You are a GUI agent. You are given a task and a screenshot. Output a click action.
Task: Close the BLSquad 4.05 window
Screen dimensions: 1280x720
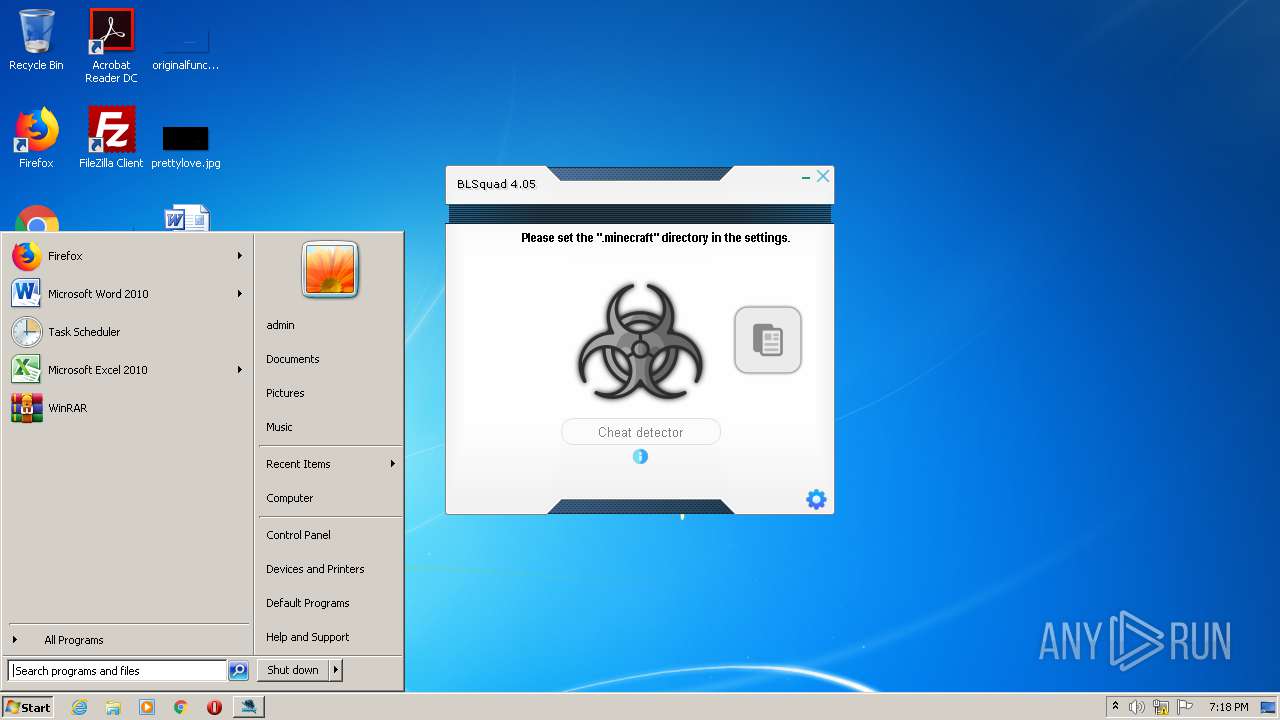point(823,176)
